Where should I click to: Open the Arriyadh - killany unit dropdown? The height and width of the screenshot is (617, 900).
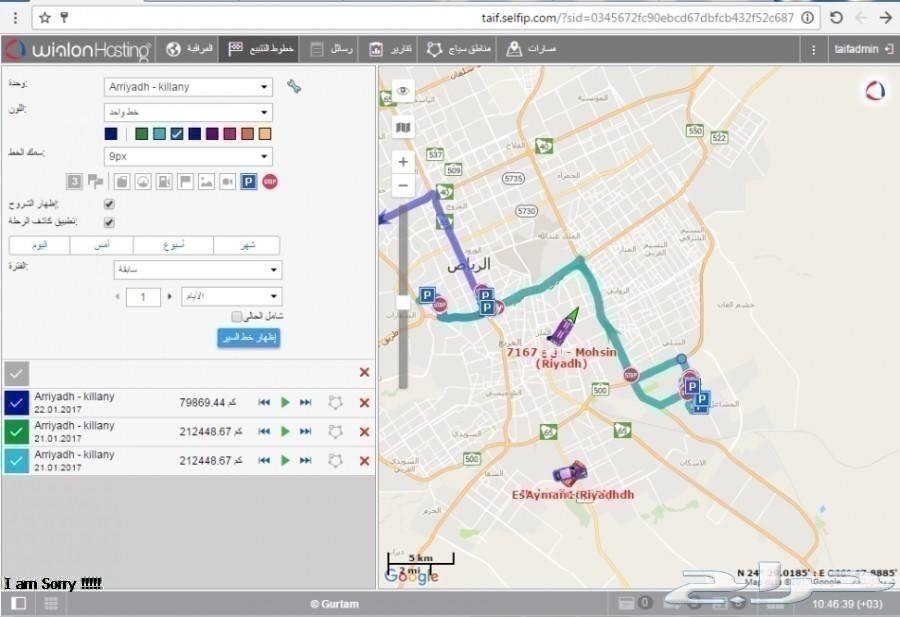pyautogui.click(x=188, y=87)
